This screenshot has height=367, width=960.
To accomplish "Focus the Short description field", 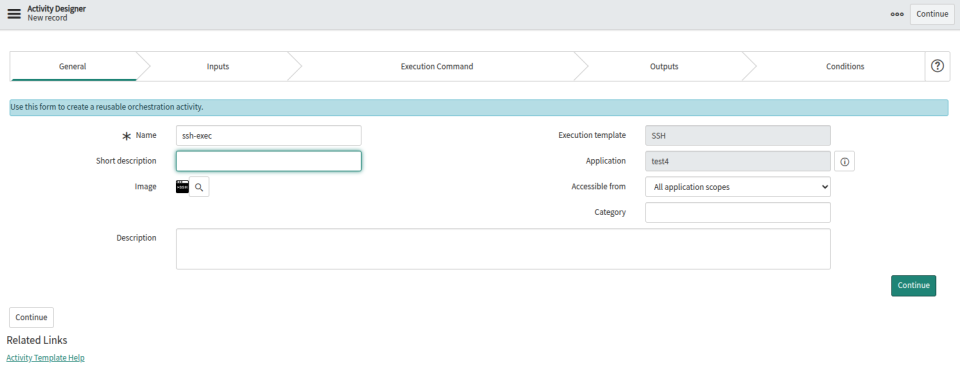I will point(269,161).
